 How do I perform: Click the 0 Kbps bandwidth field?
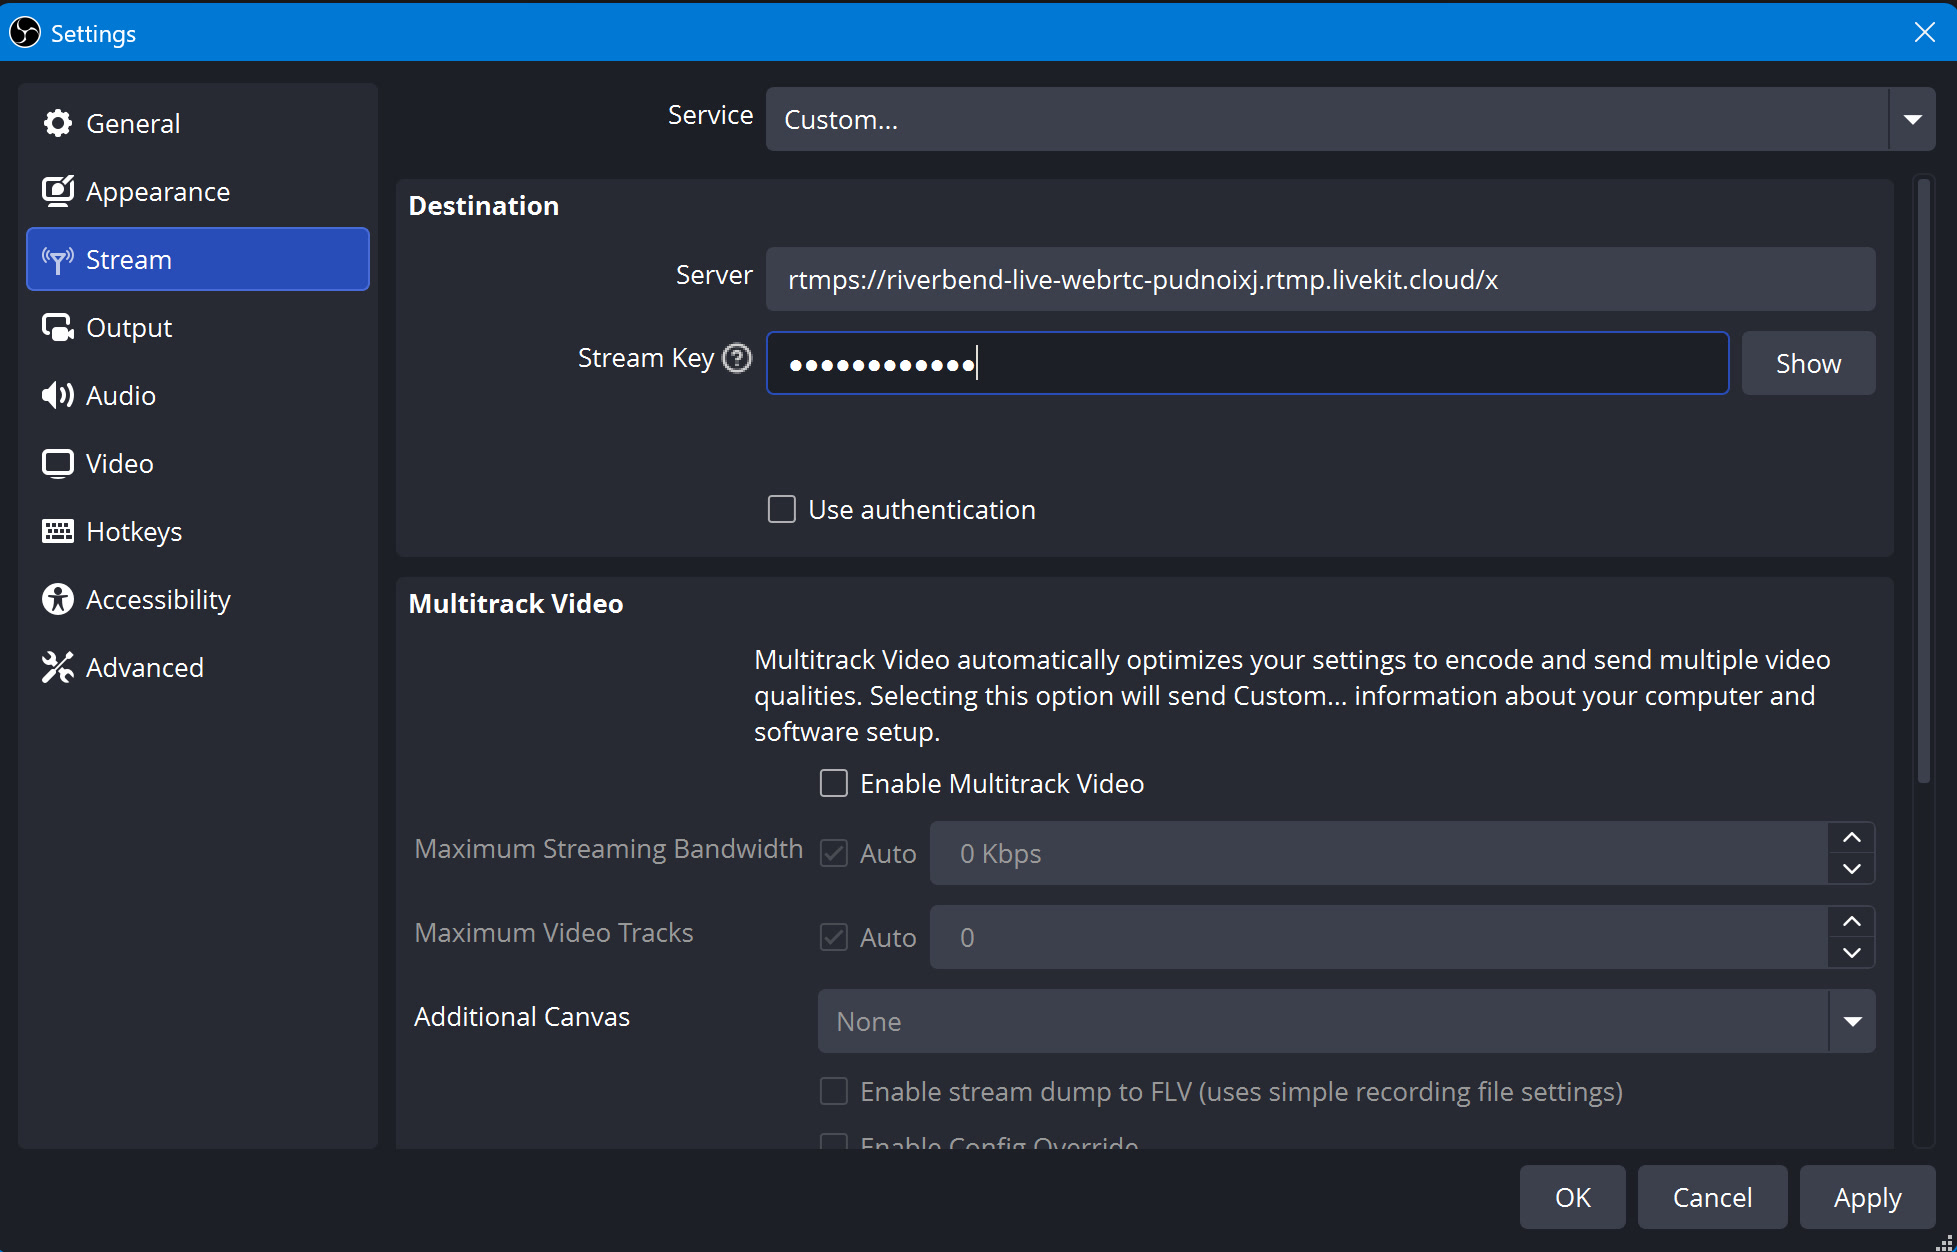point(1379,853)
